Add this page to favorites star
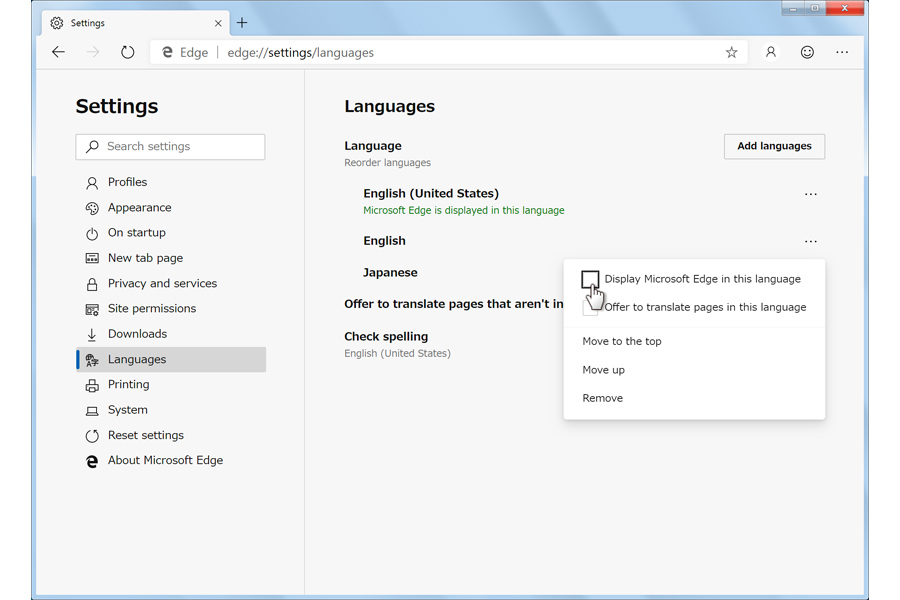The width and height of the screenshot is (900, 600). (x=731, y=53)
